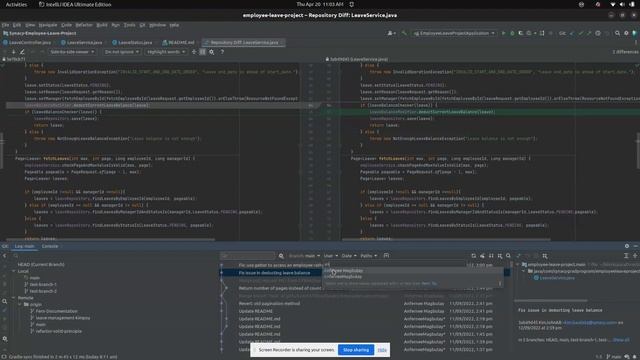The image size is (640, 360).
Task: Select HEAD (Current Branch) in branches tree
Action: tap(41, 264)
